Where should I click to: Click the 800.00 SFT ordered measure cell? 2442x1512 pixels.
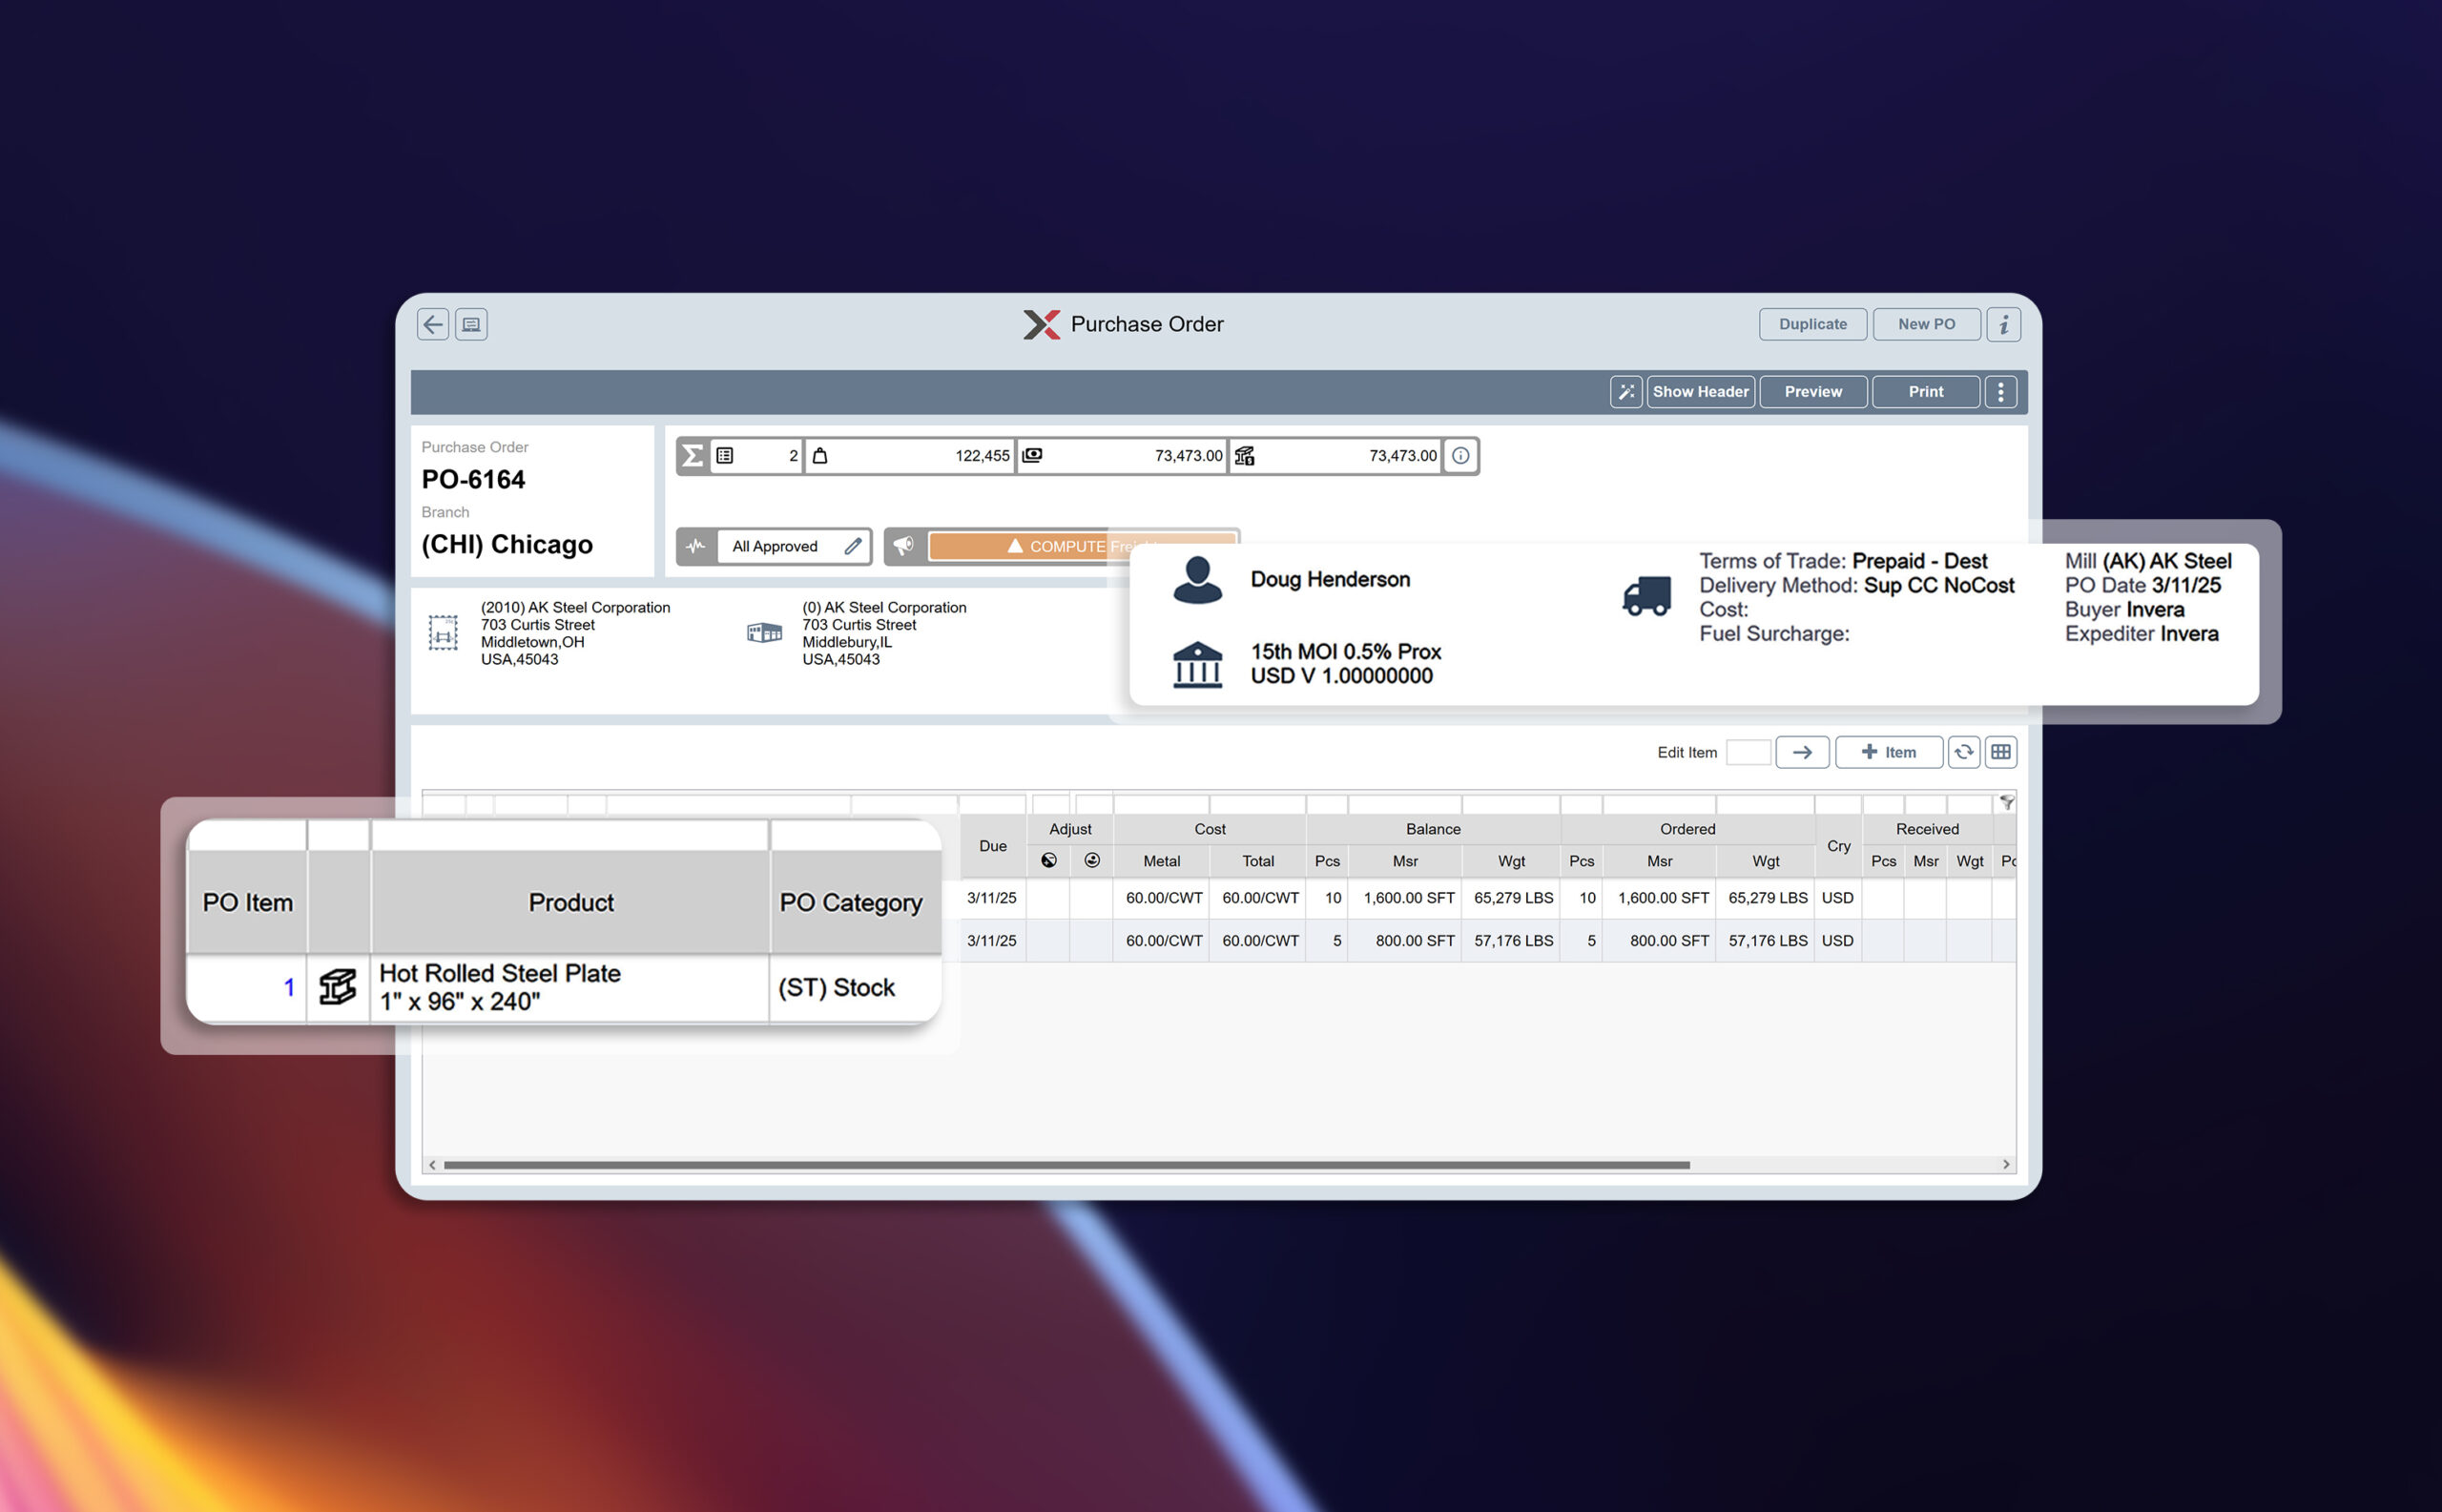click(1660, 941)
